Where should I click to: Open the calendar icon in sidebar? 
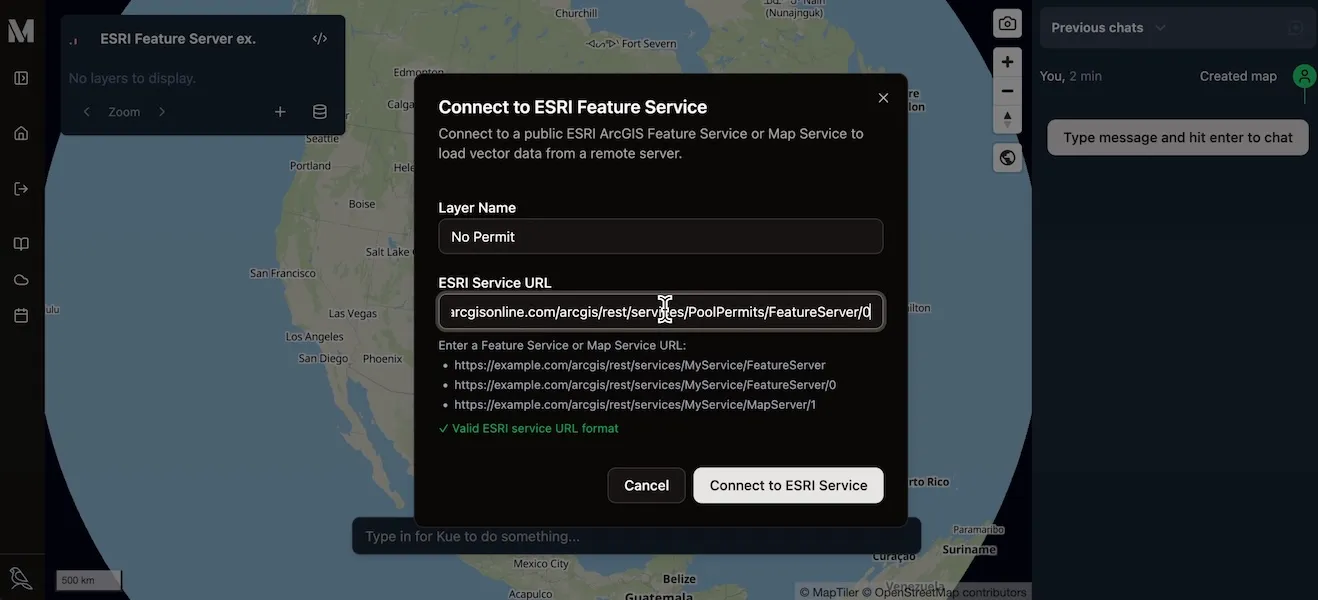[x=21, y=315]
